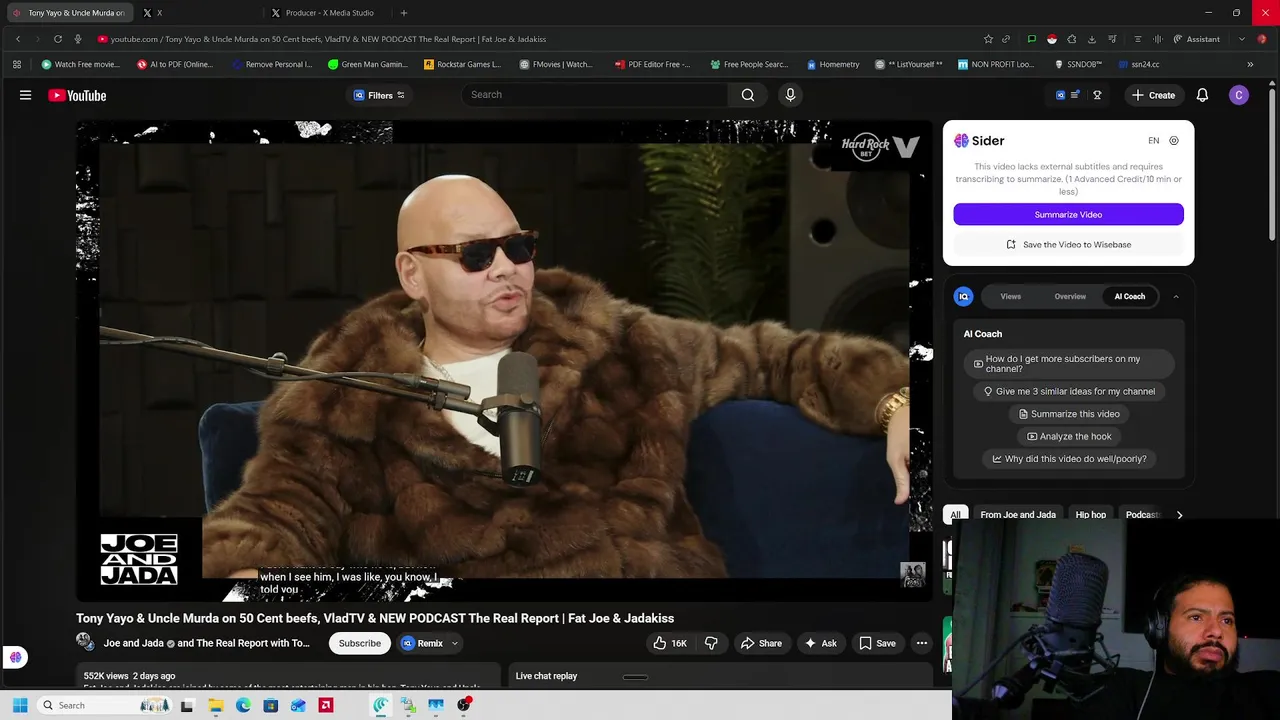Collapse the AI Coach panel chevron
Screen dimensions: 1280x720
pos(1176,296)
